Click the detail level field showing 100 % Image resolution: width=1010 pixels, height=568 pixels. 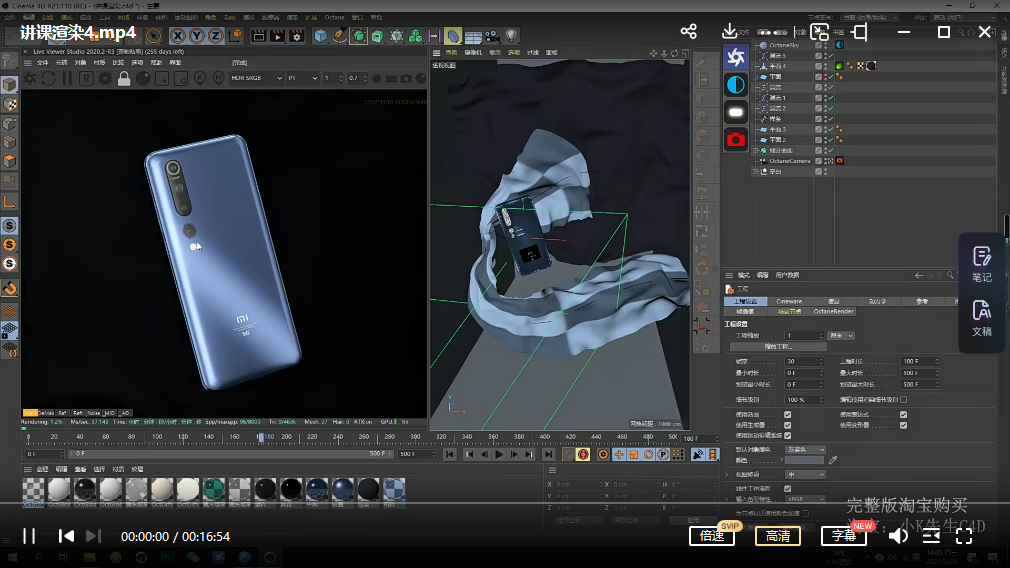click(x=804, y=400)
